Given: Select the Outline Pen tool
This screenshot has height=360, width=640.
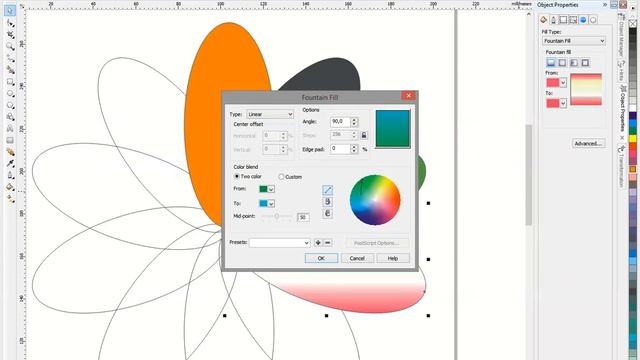Looking at the screenshot, I should (10, 176).
